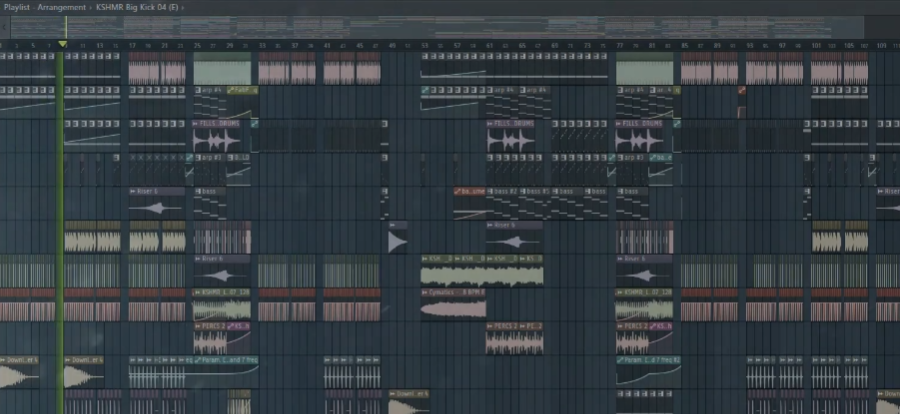
Task: Jump to bar 33 on the ruler
Action: tap(262, 45)
